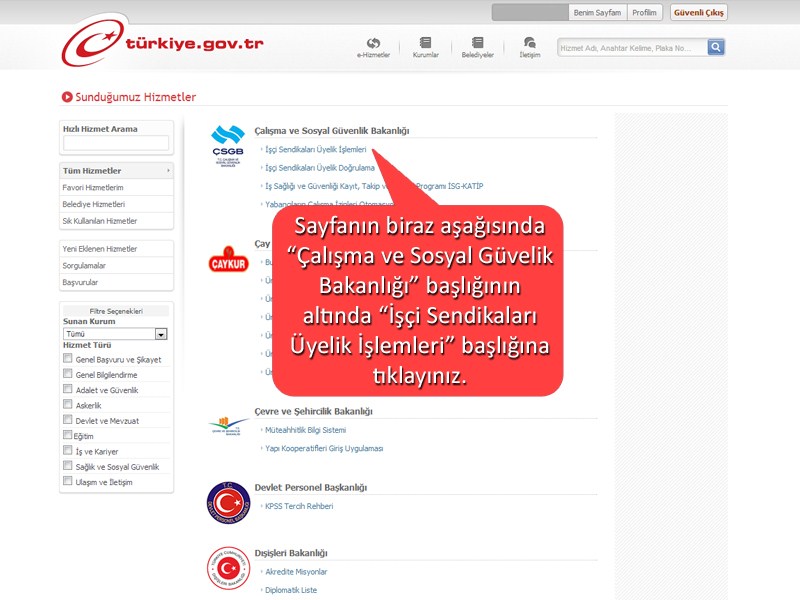Open Müteahhitlik Bilgi Sistemi link
800x600 pixels.
[305, 430]
